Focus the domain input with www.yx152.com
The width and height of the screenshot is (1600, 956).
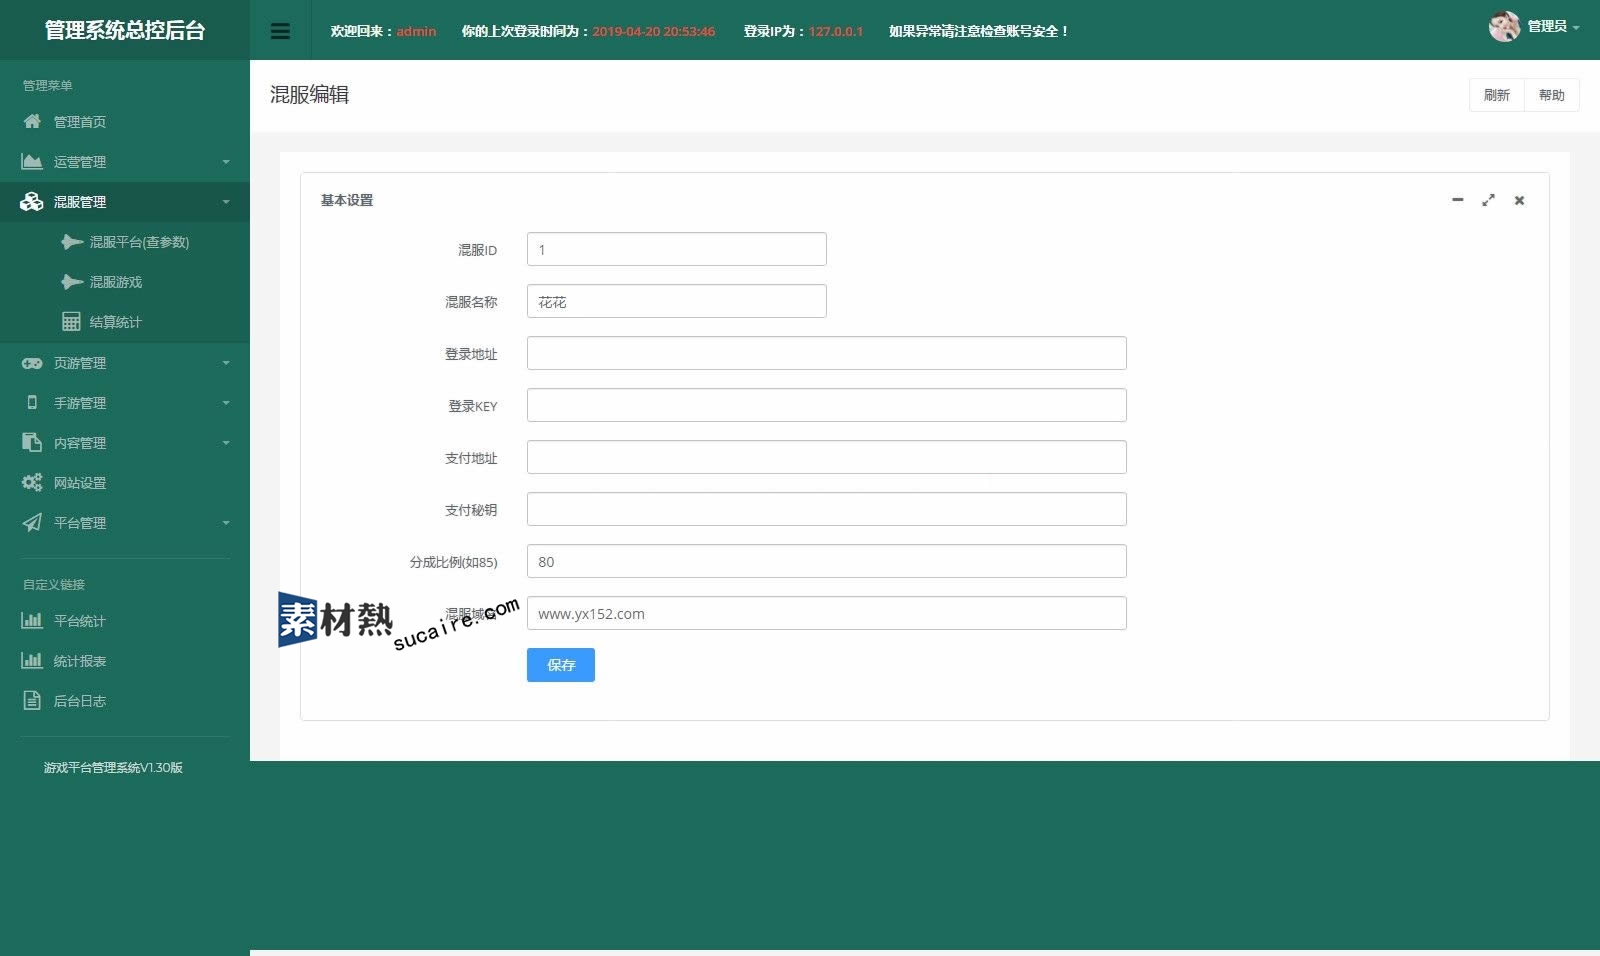tap(827, 613)
